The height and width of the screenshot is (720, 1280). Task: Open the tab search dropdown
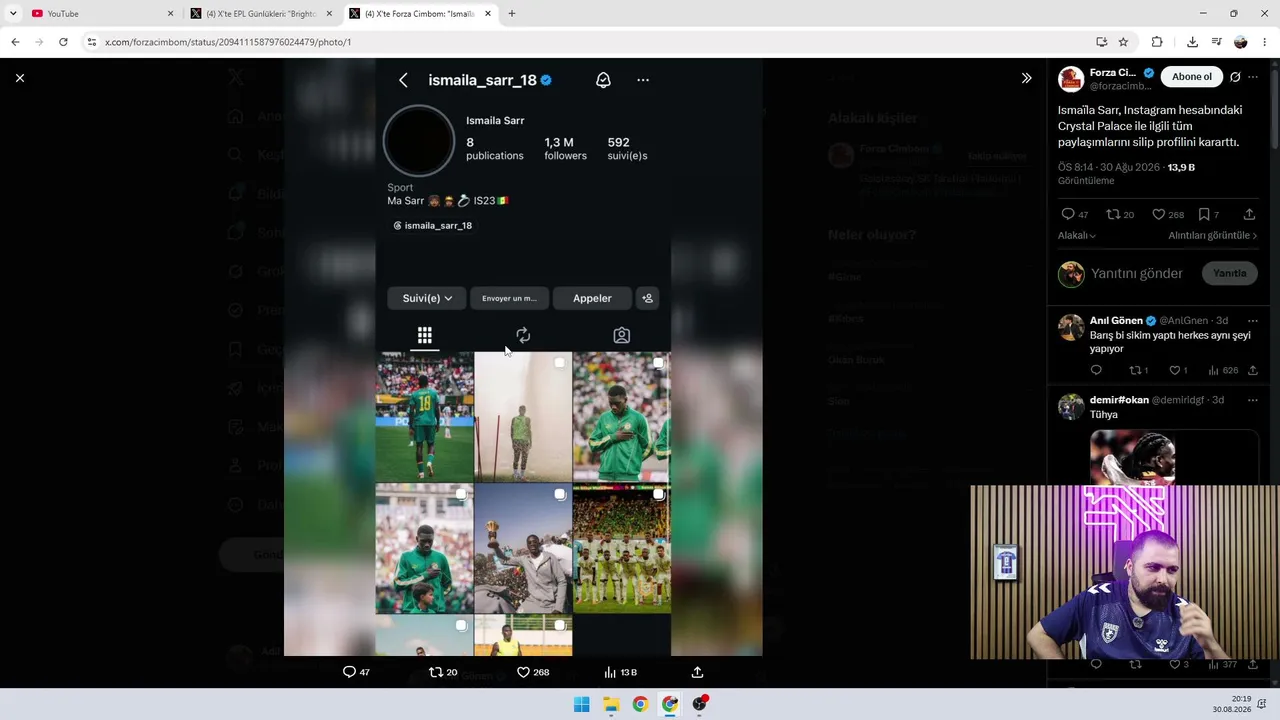(12, 13)
